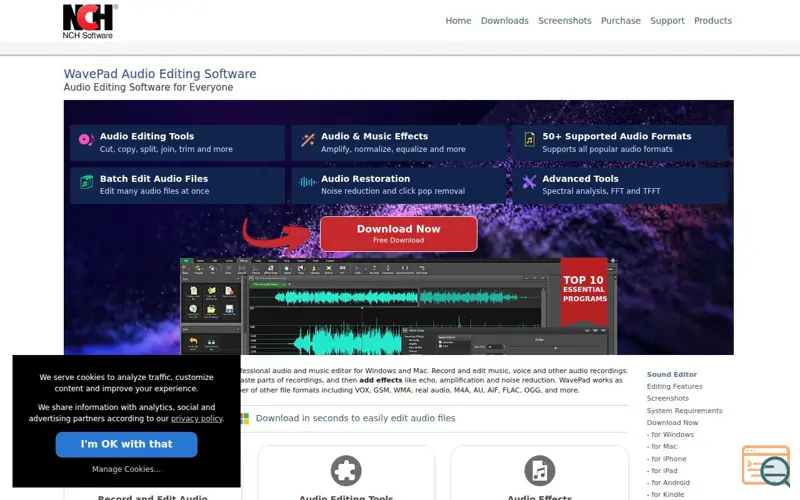The image size is (800, 500).
Task: Open the Audio Editing Tools banner tile
Action: [177, 142]
